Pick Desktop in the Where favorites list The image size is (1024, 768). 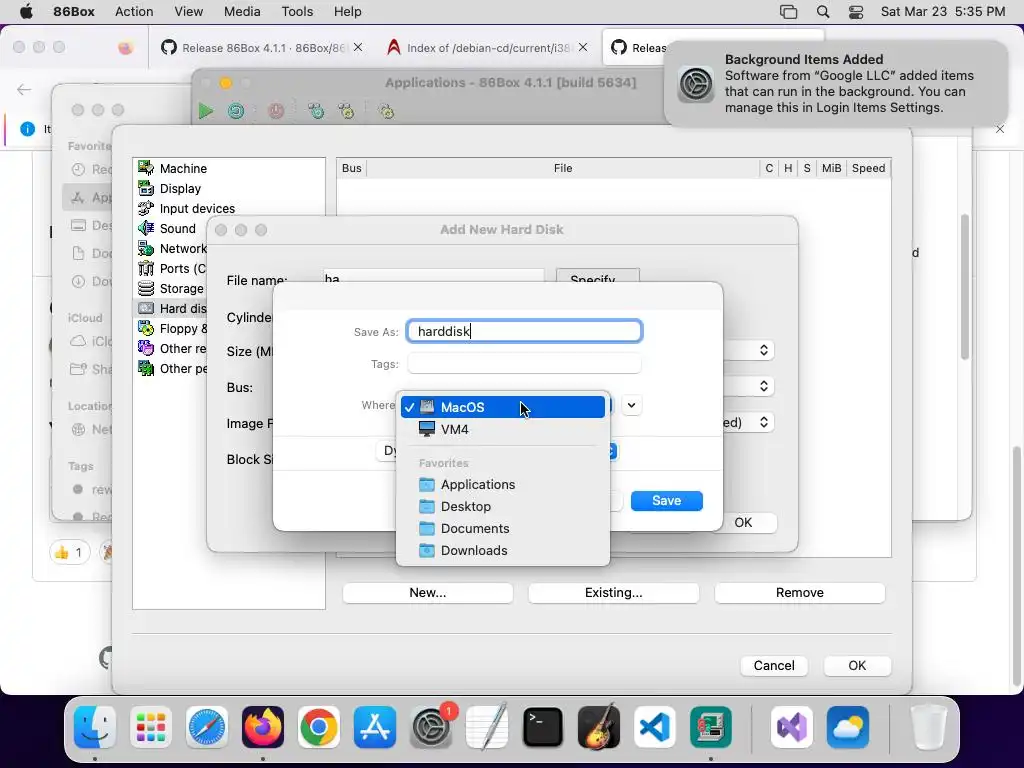click(503, 506)
